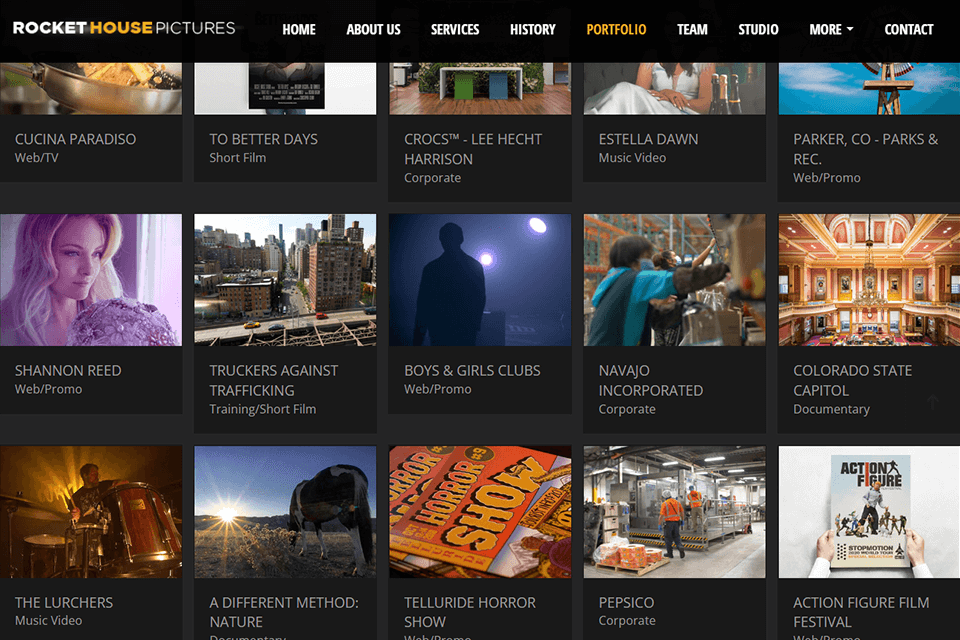Open the To Better Days poster thumbnail
The image size is (960, 640).
(x=285, y=88)
